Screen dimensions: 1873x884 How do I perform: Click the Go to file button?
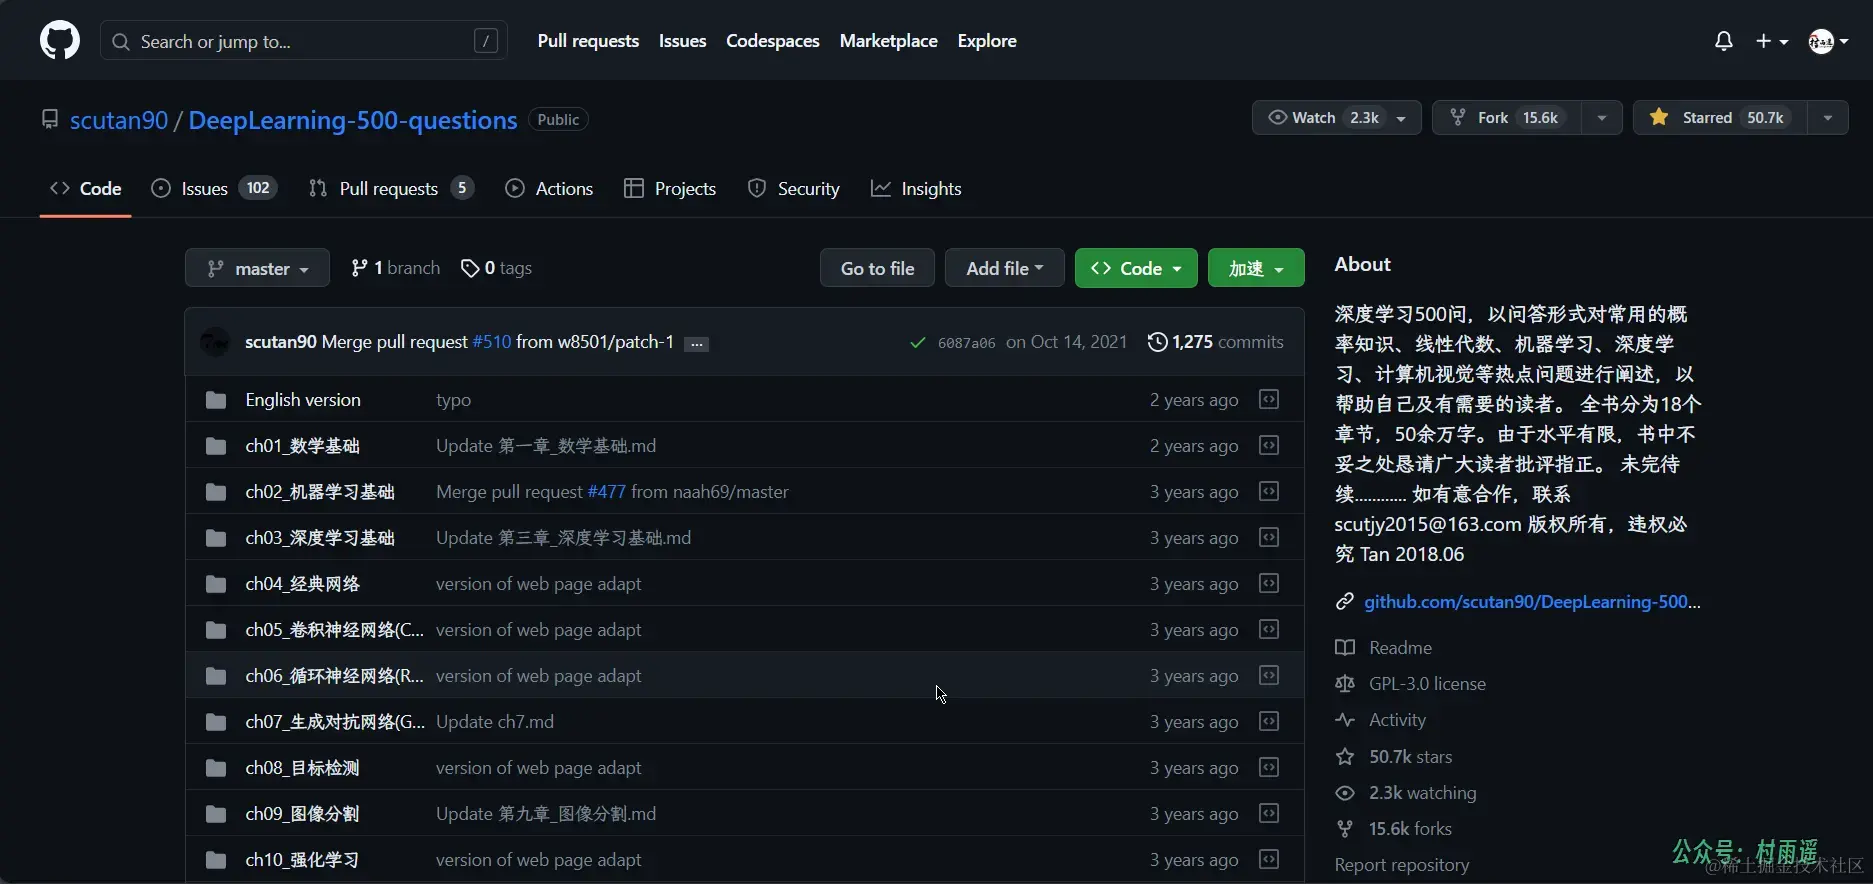pyautogui.click(x=877, y=268)
